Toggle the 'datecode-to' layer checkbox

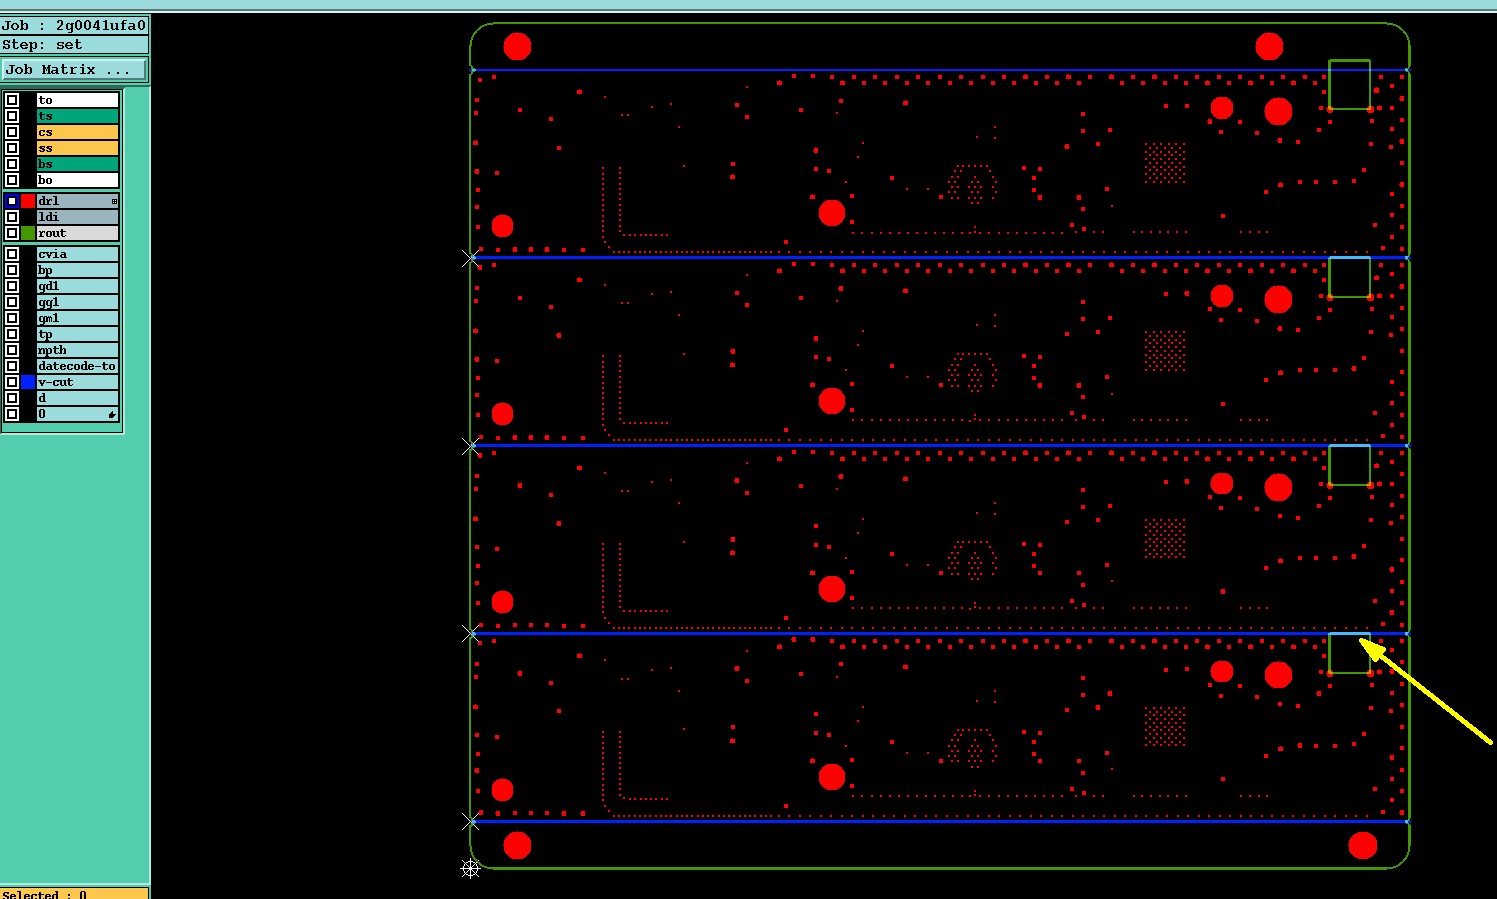(12, 366)
